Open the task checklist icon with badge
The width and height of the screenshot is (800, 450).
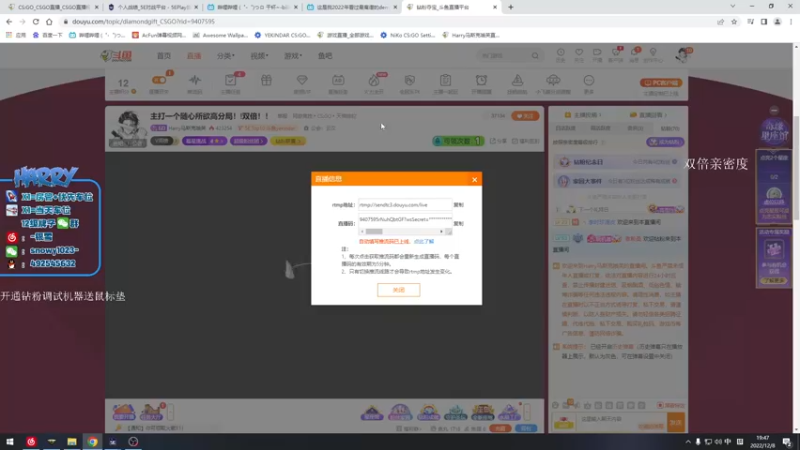pyautogui.click(x=231, y=80)
